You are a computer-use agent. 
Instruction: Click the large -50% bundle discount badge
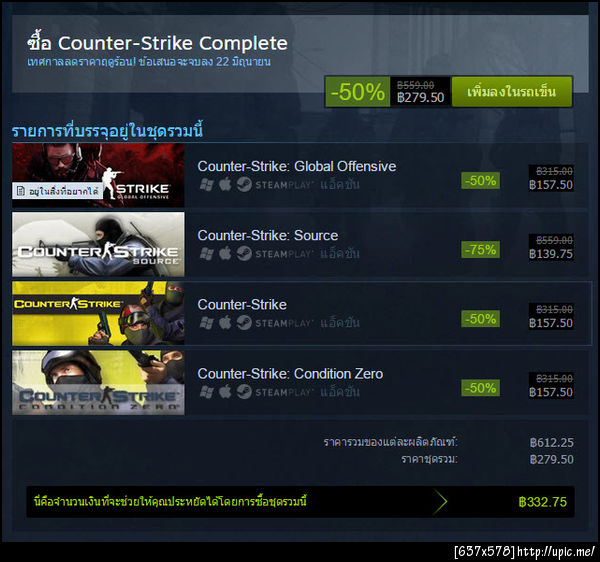click(357, 92)
